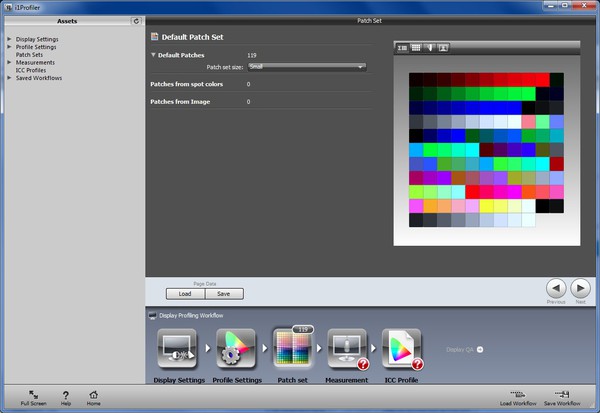
Task: Select the Patch set workflow step icon
Action: 292,348
